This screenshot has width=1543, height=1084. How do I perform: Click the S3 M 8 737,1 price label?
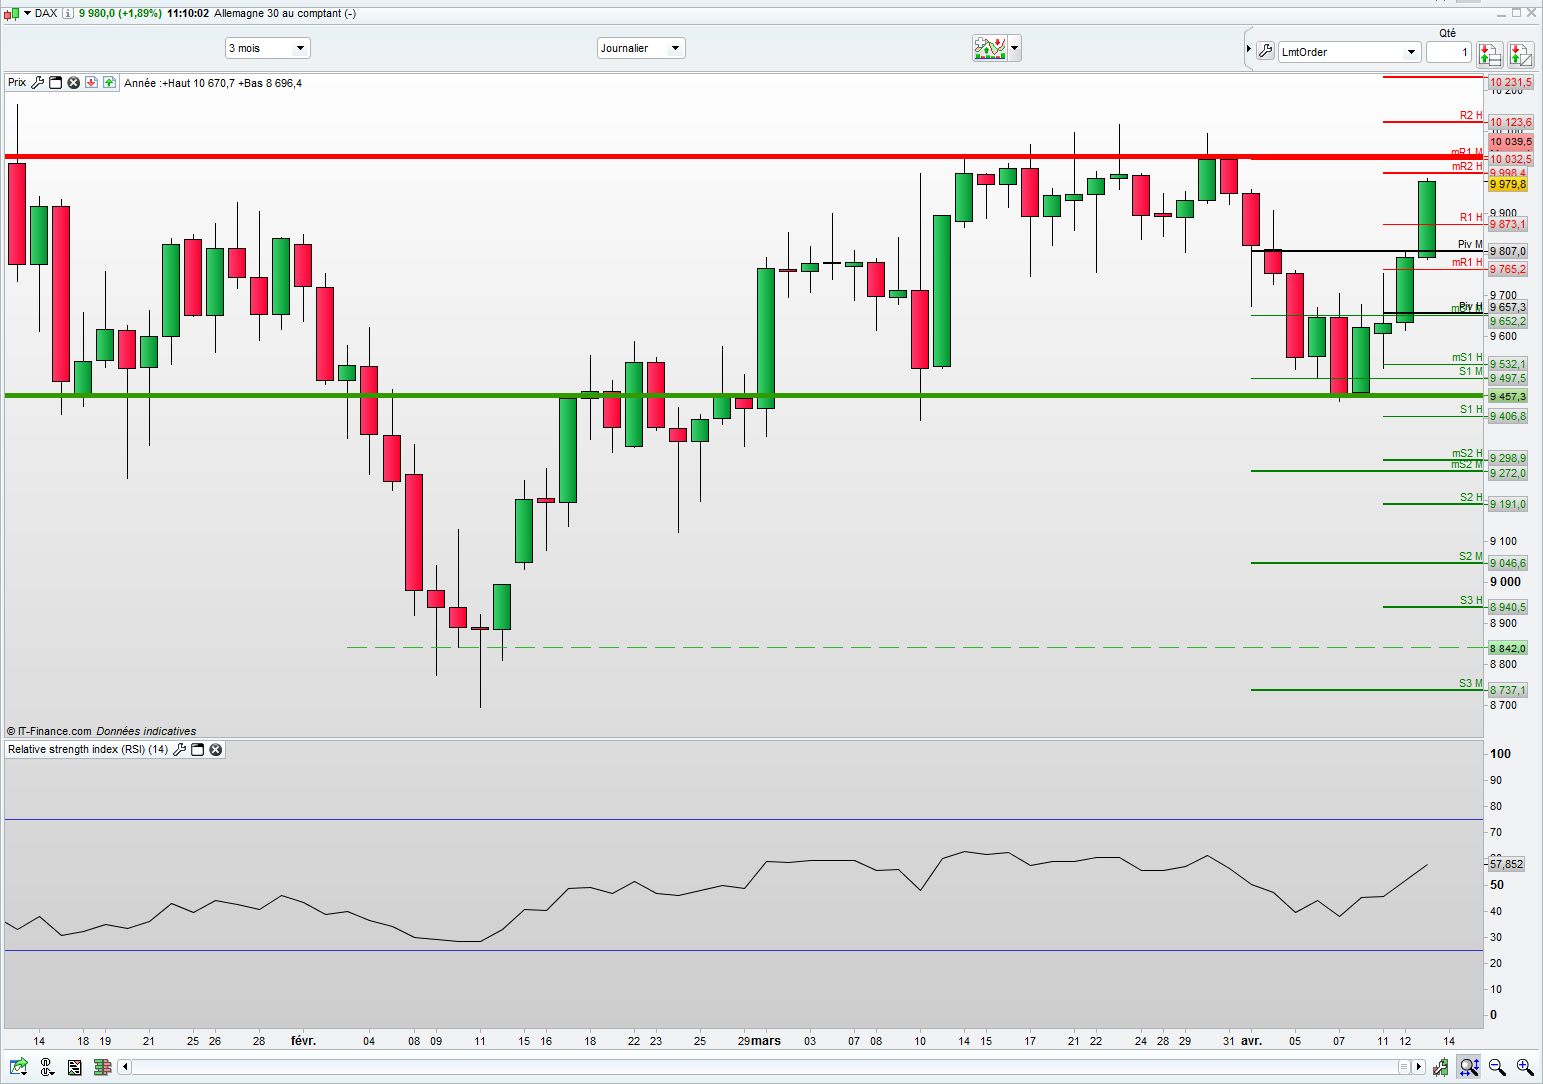pos(1508,690)
